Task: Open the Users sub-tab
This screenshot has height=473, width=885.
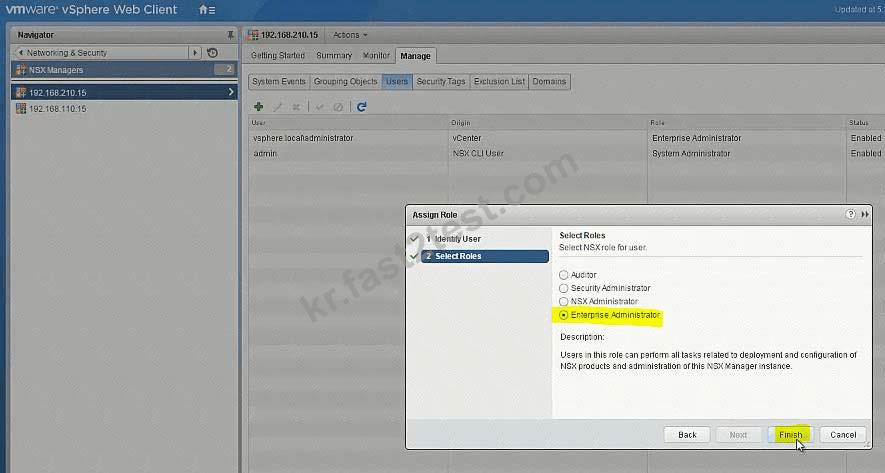Action: (x=397, y=81)
